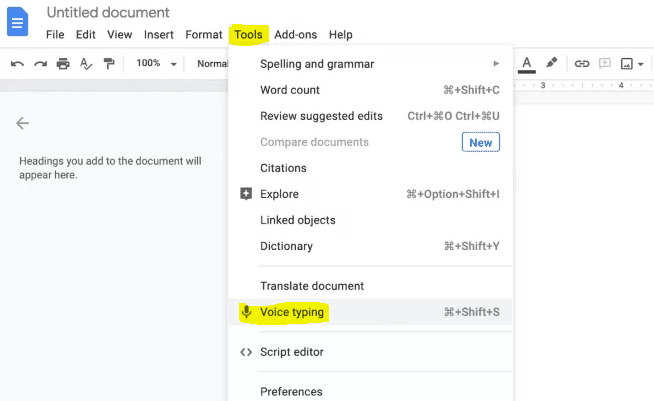The image size is (654, 401).
Task: Open the text color picker
Action: (x=527, y=65)
